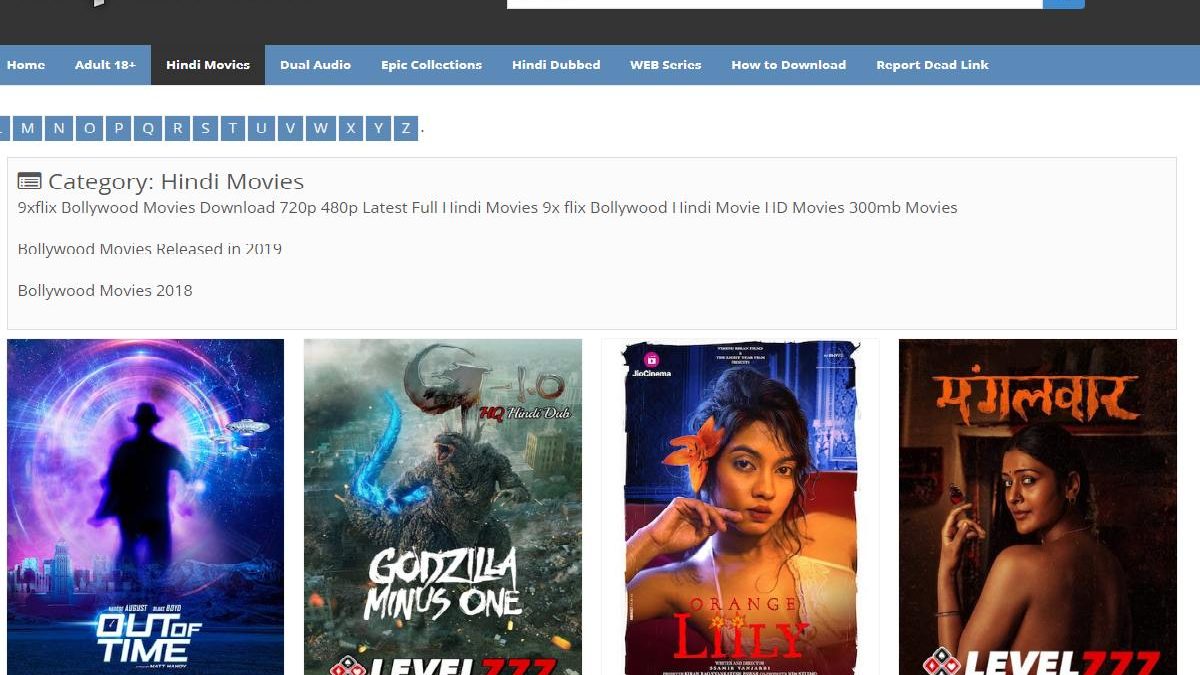
Task: Open the Adult 18+ menu item
Action: 105,65
